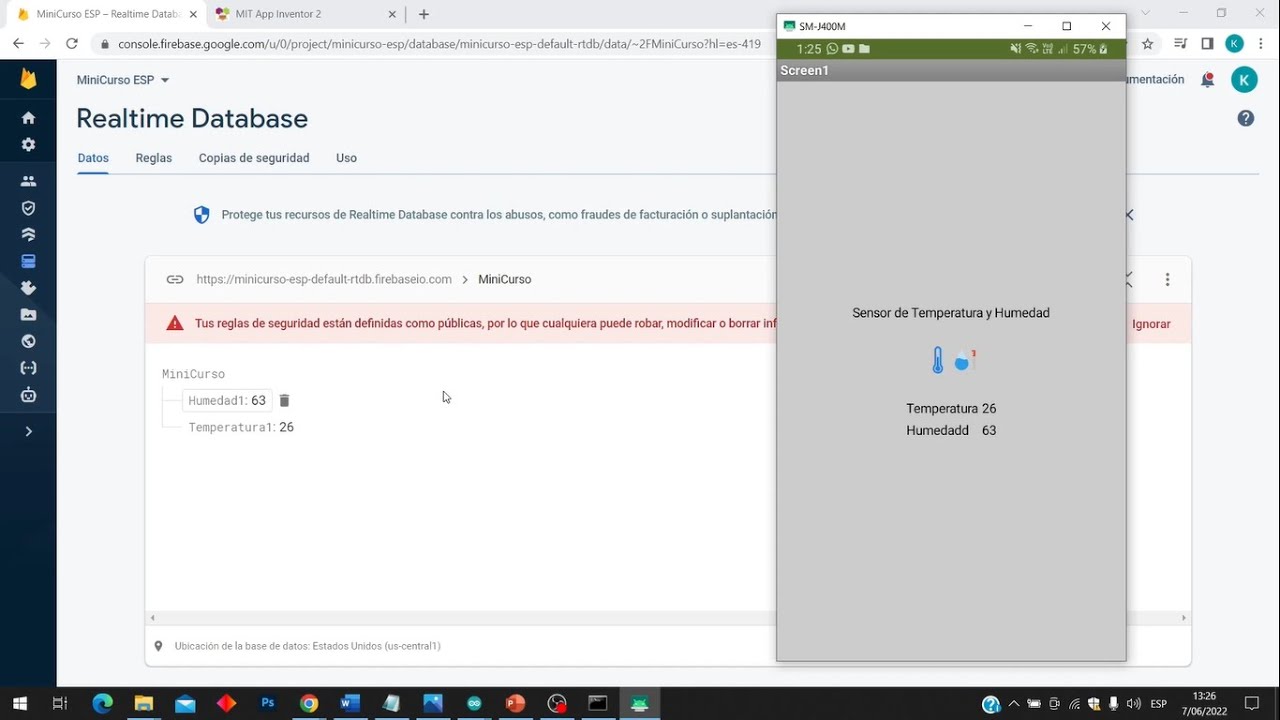Open App Check shield icon in sidebar

point(28,208)
